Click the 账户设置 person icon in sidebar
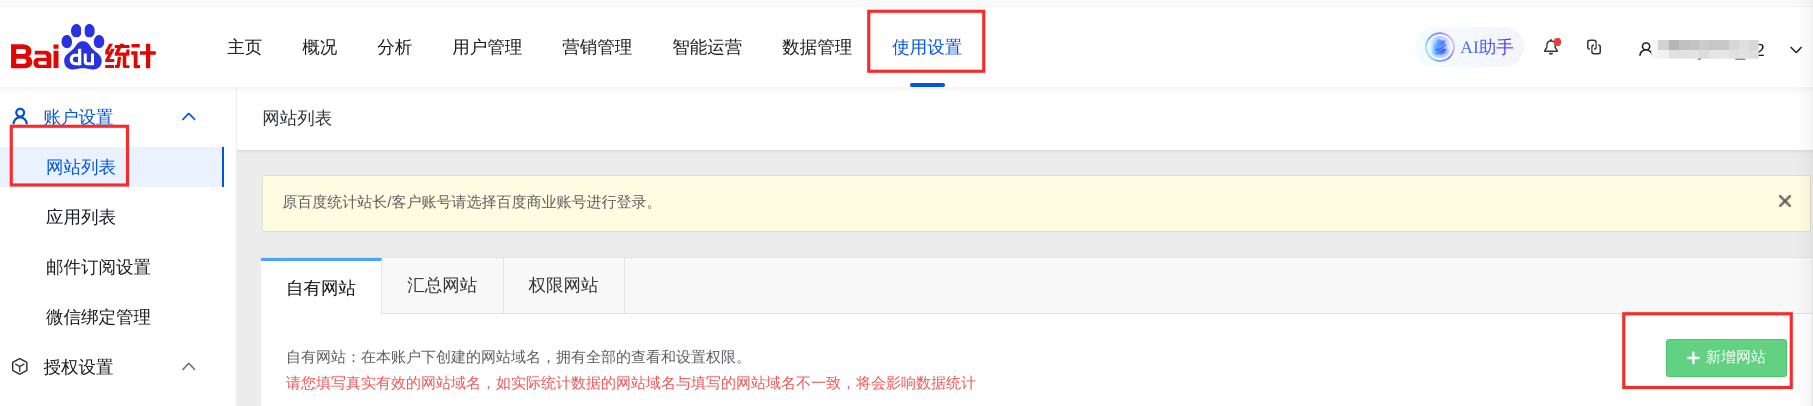Viewport: 1813px width, 406px height. tap(20, 117)
